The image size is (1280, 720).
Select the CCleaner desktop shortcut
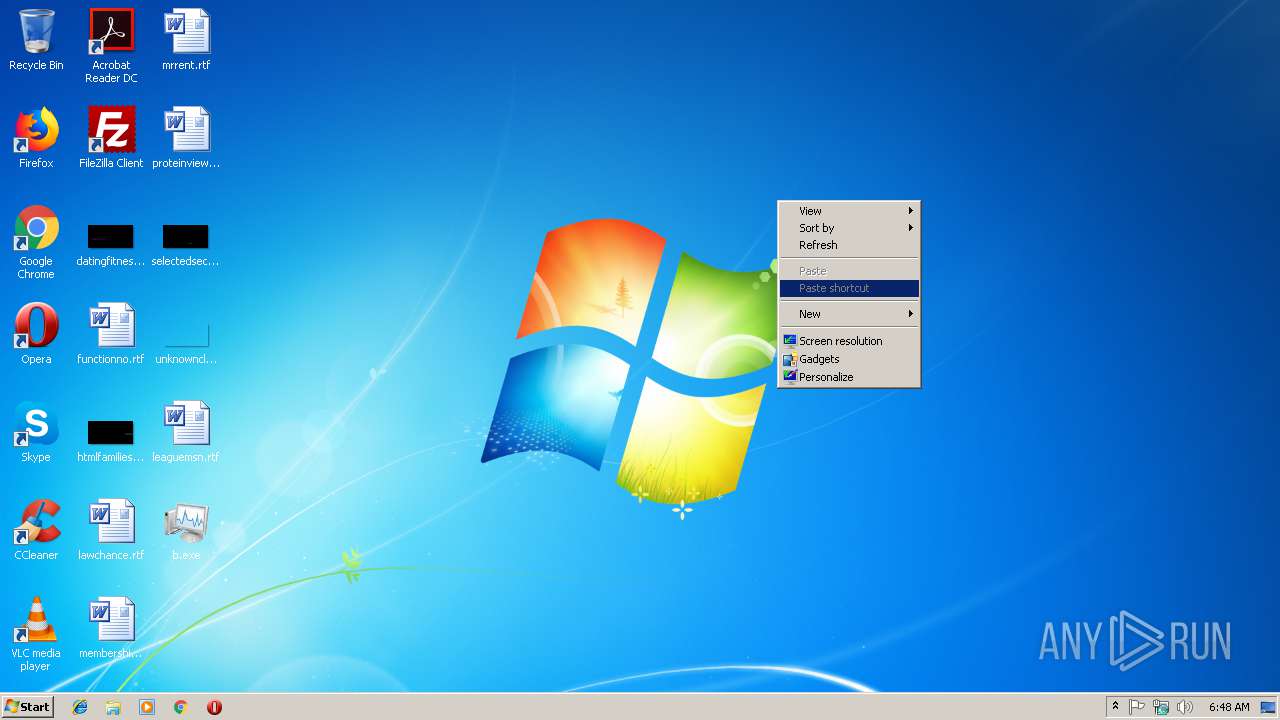(x=36, y=530)
